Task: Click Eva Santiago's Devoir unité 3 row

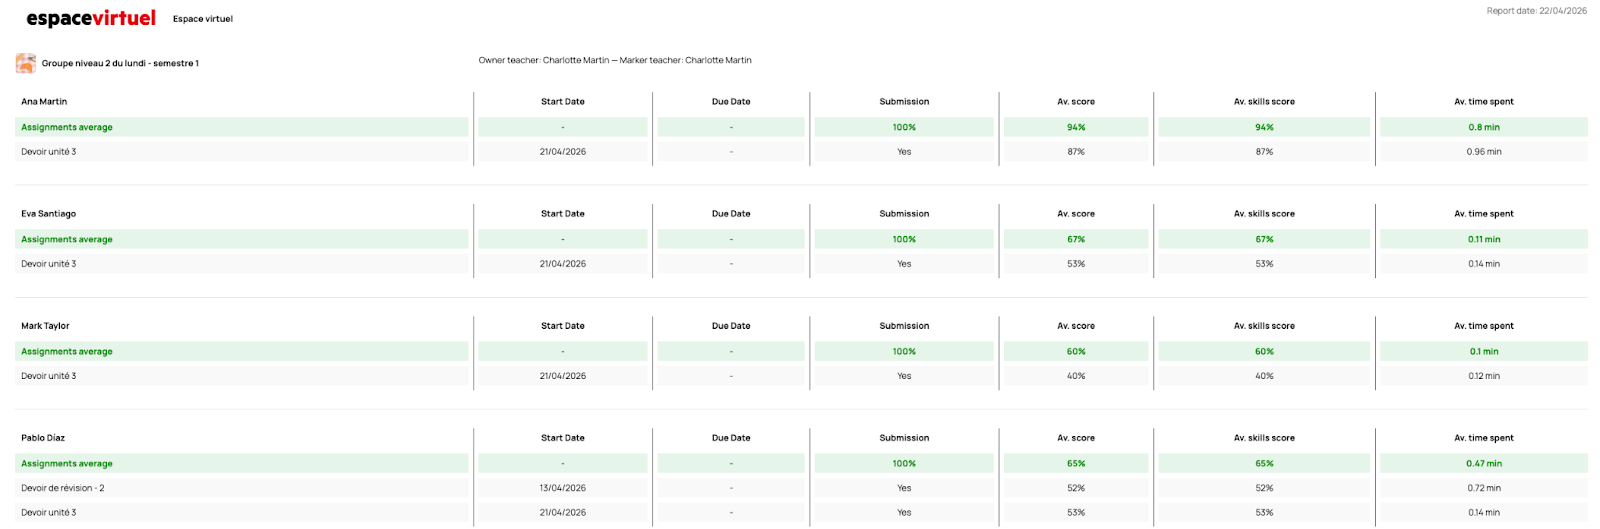Action: pyautogui.click(x=48, y=264)
